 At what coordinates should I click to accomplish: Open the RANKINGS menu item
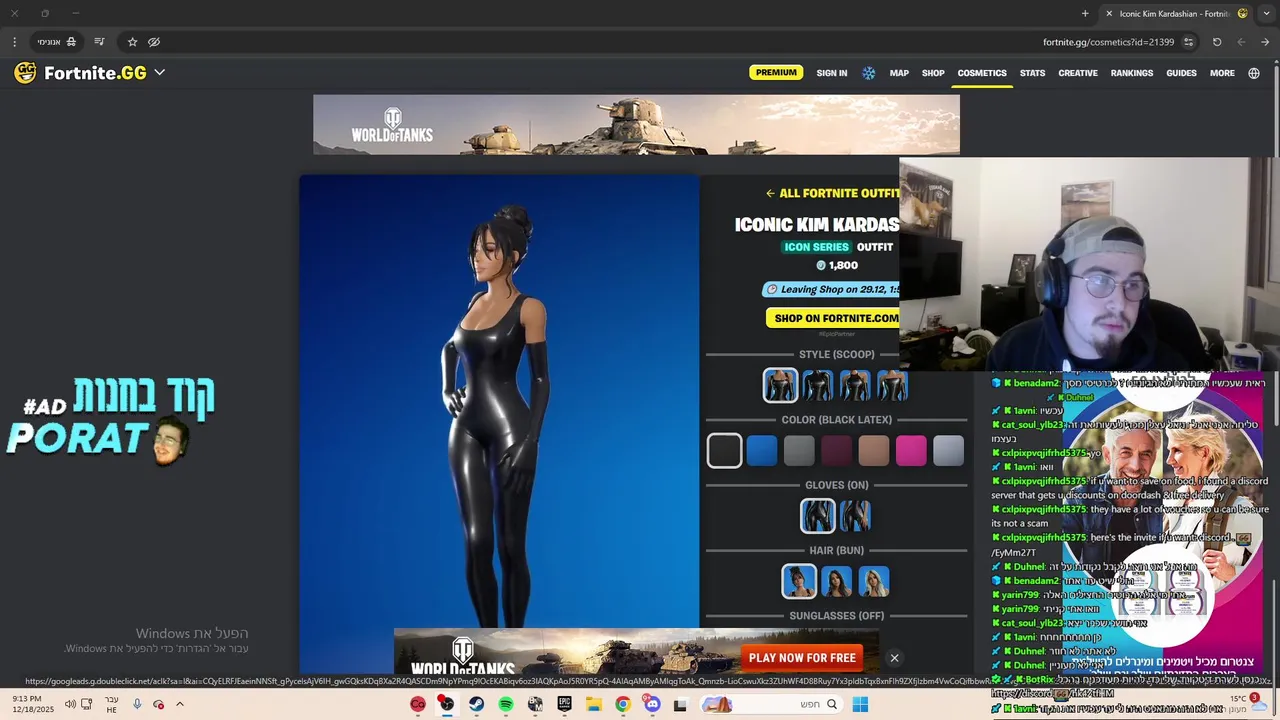tap(1132, 73)
